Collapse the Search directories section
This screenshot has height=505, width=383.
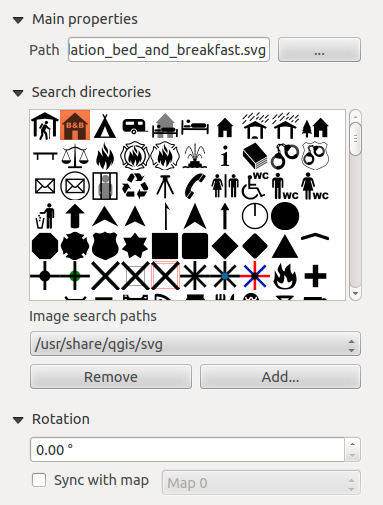tap(18, 93)
